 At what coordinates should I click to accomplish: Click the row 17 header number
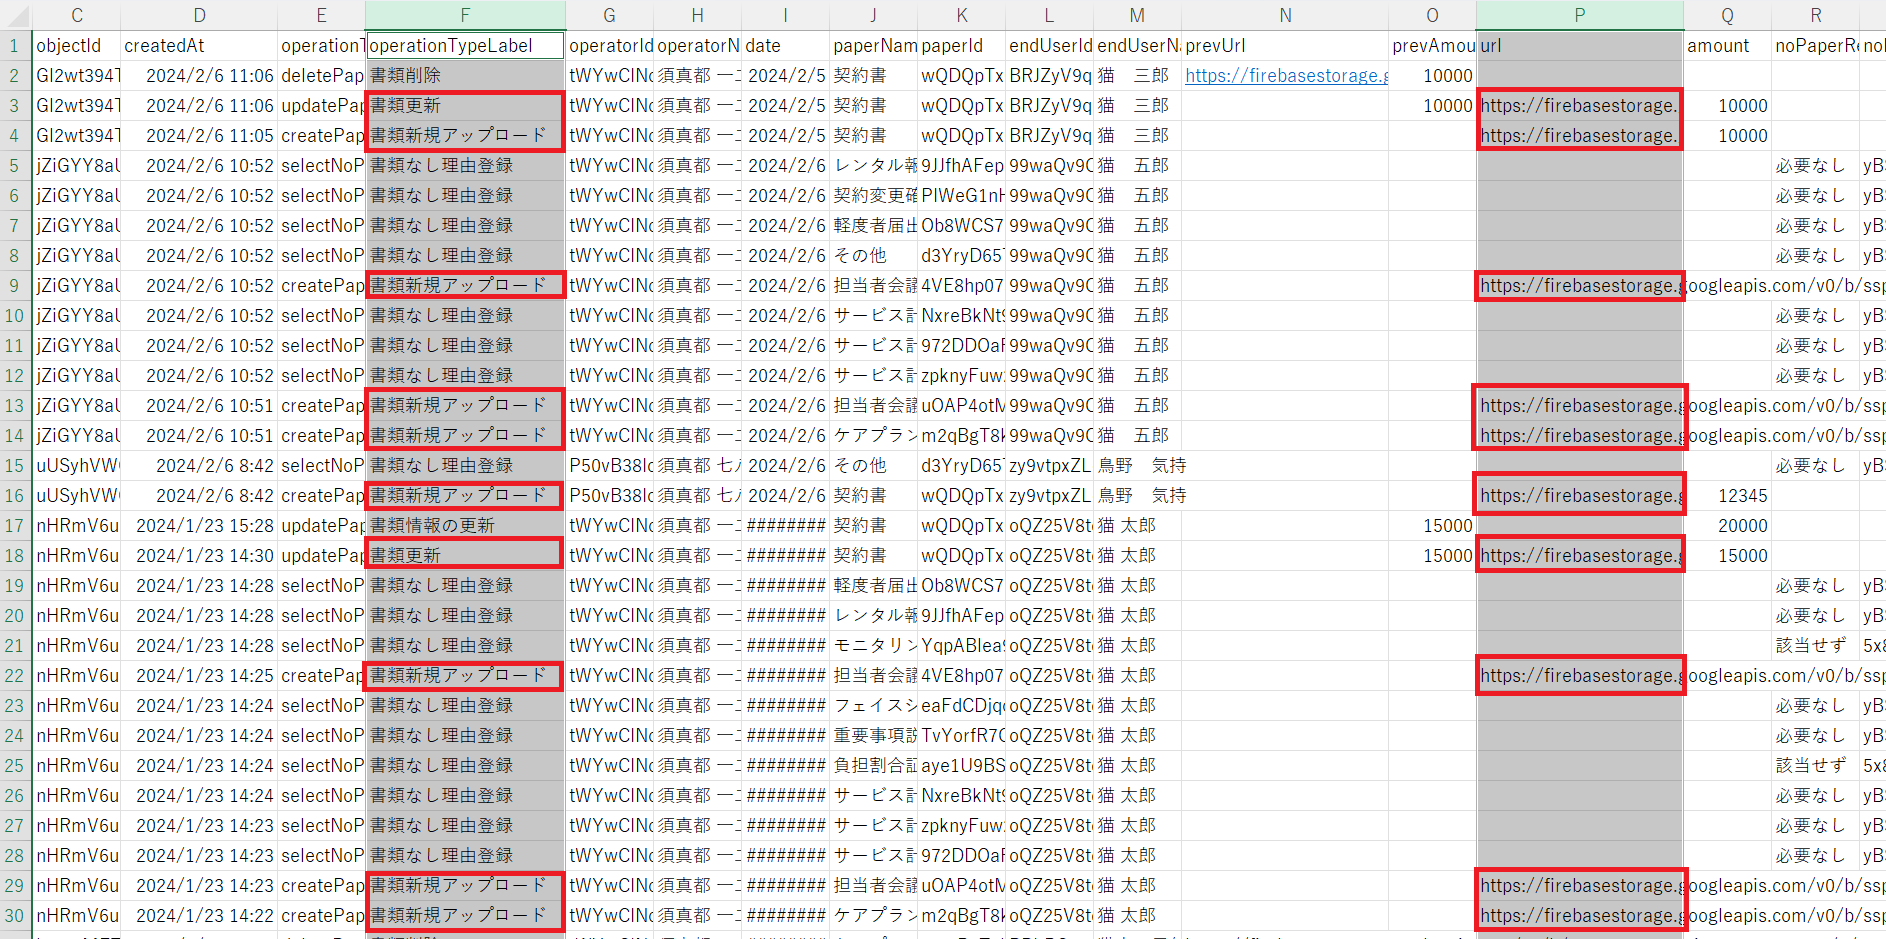[x=15, y=526]
